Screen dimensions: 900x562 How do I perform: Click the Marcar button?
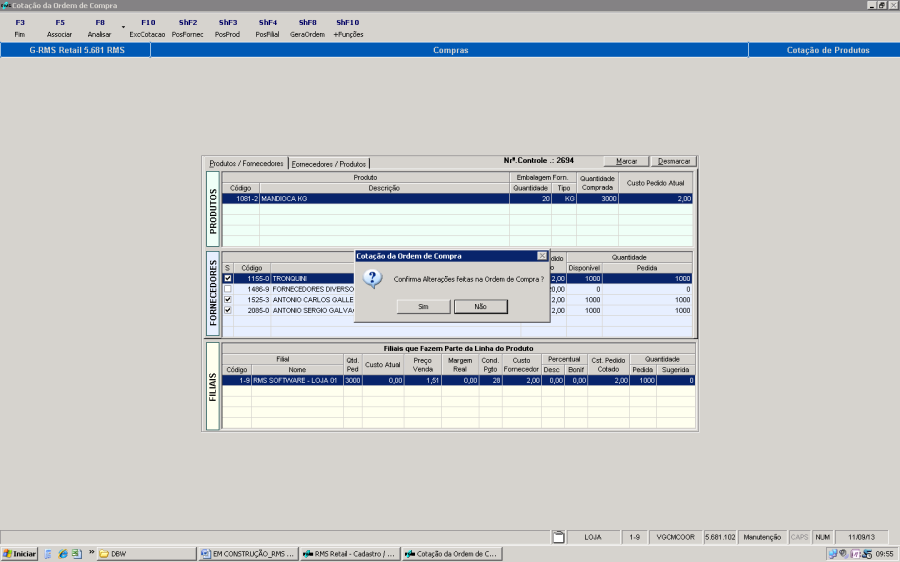(x=626, y=161)
